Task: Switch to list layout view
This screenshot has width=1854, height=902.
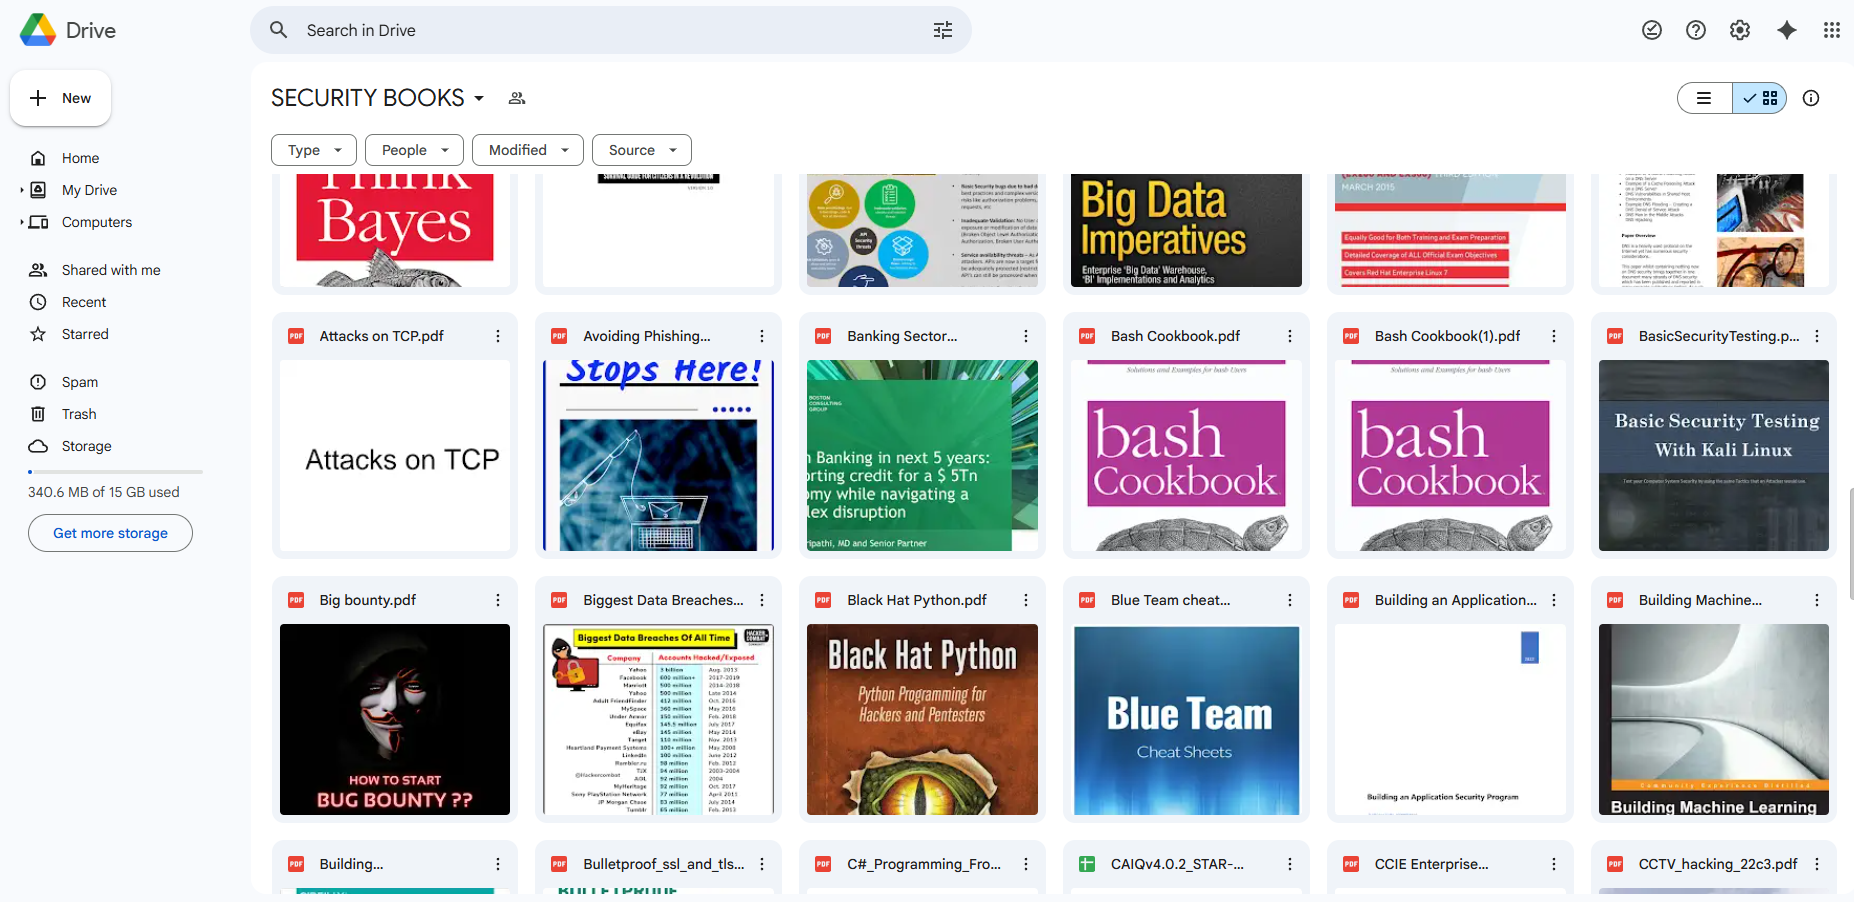Action: tap(1705, 98)
